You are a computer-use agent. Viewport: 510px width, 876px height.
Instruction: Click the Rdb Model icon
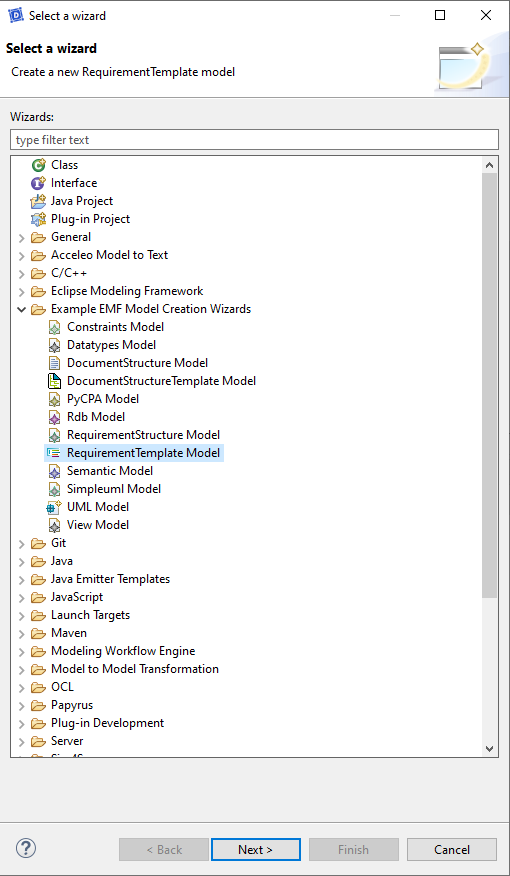coord(54,417)
